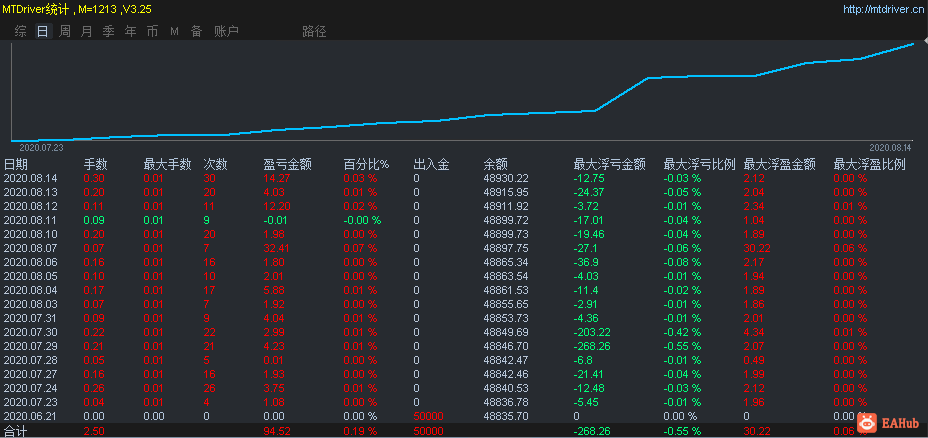Image resolution: width=928 pixels, height=438 pixels.
Task: Click the 最大浮亏金额 column header
Action: [x=610, y=165]
